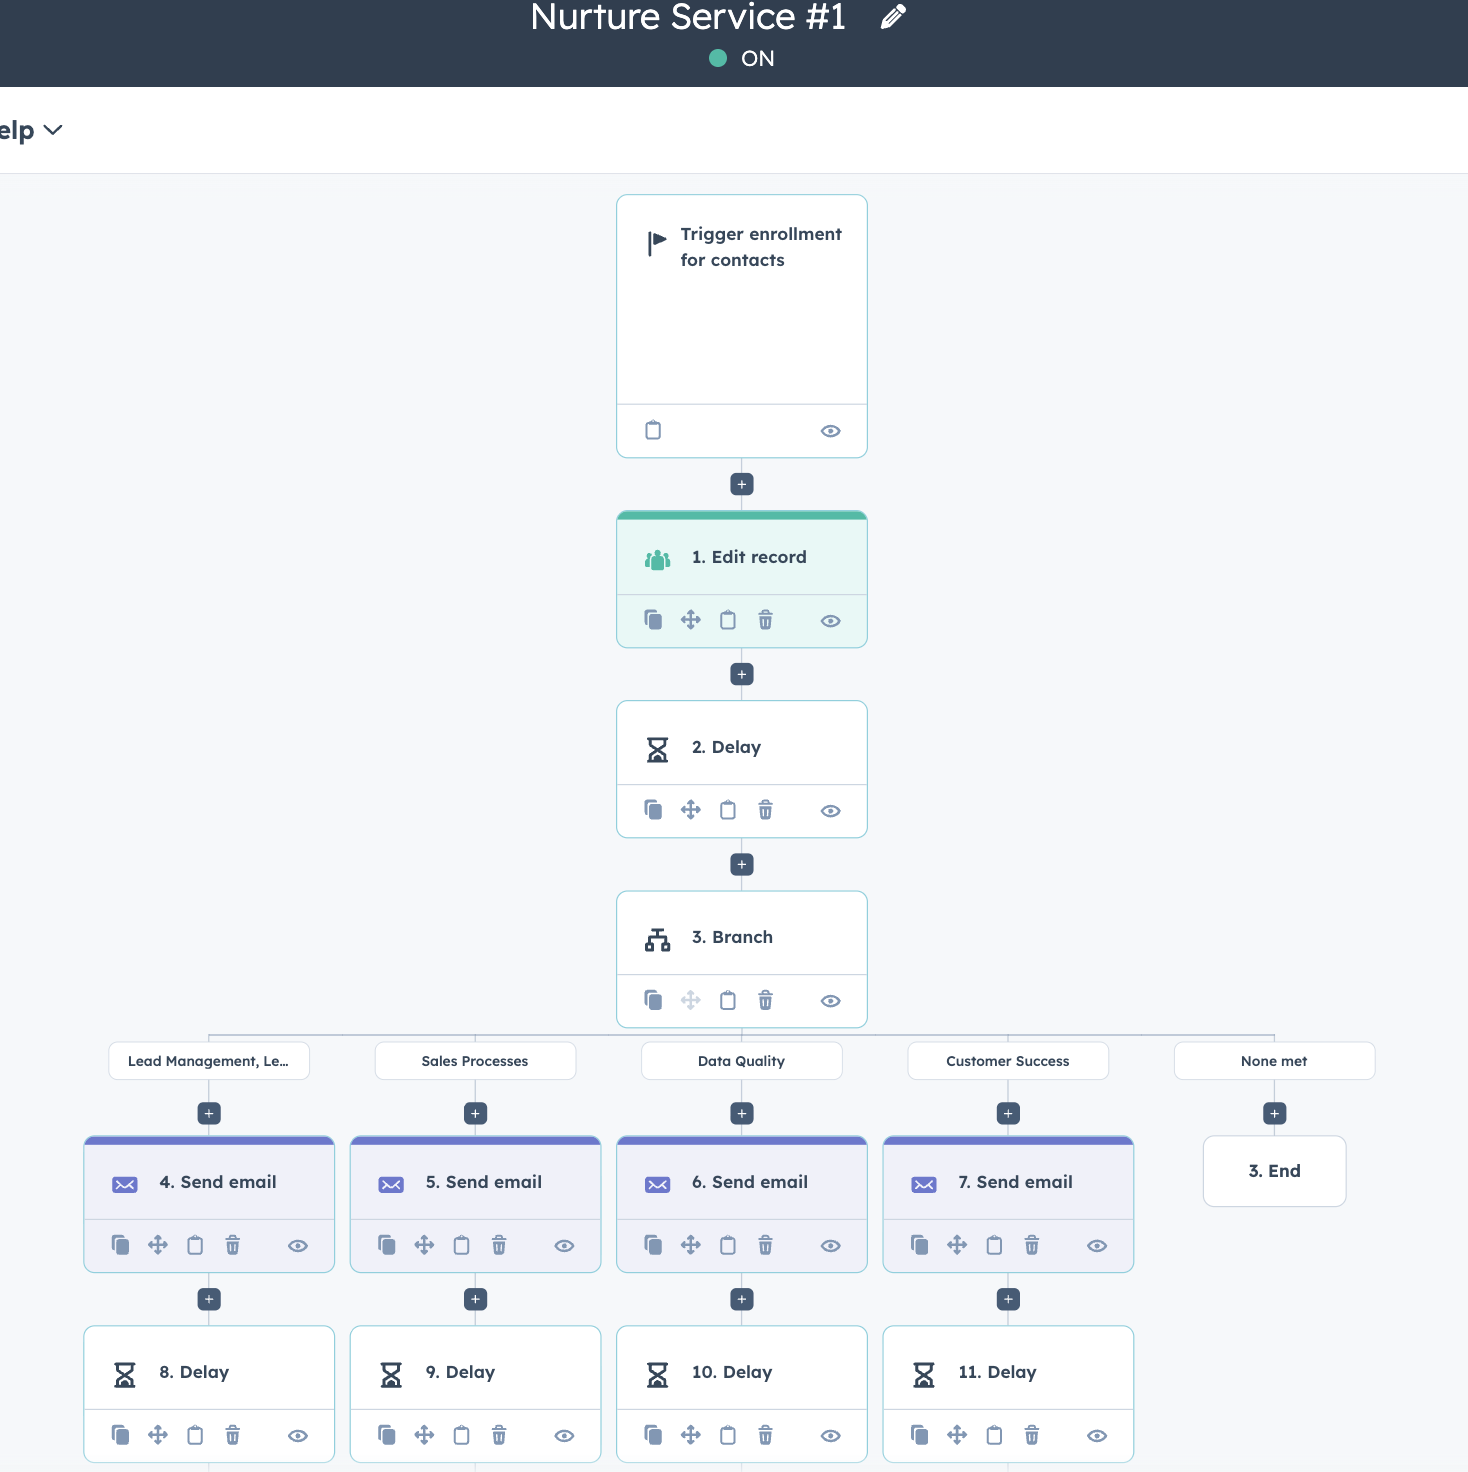Delete the 6. Send email action
The width and height of the screenshot is (1468, 1472).
[x=765, y=1245]
